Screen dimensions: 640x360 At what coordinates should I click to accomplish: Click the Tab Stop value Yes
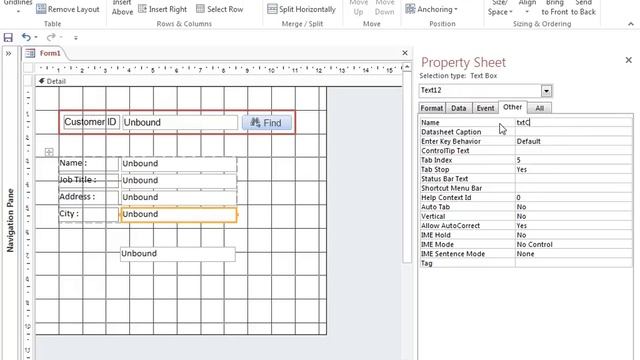coord(573,169)
